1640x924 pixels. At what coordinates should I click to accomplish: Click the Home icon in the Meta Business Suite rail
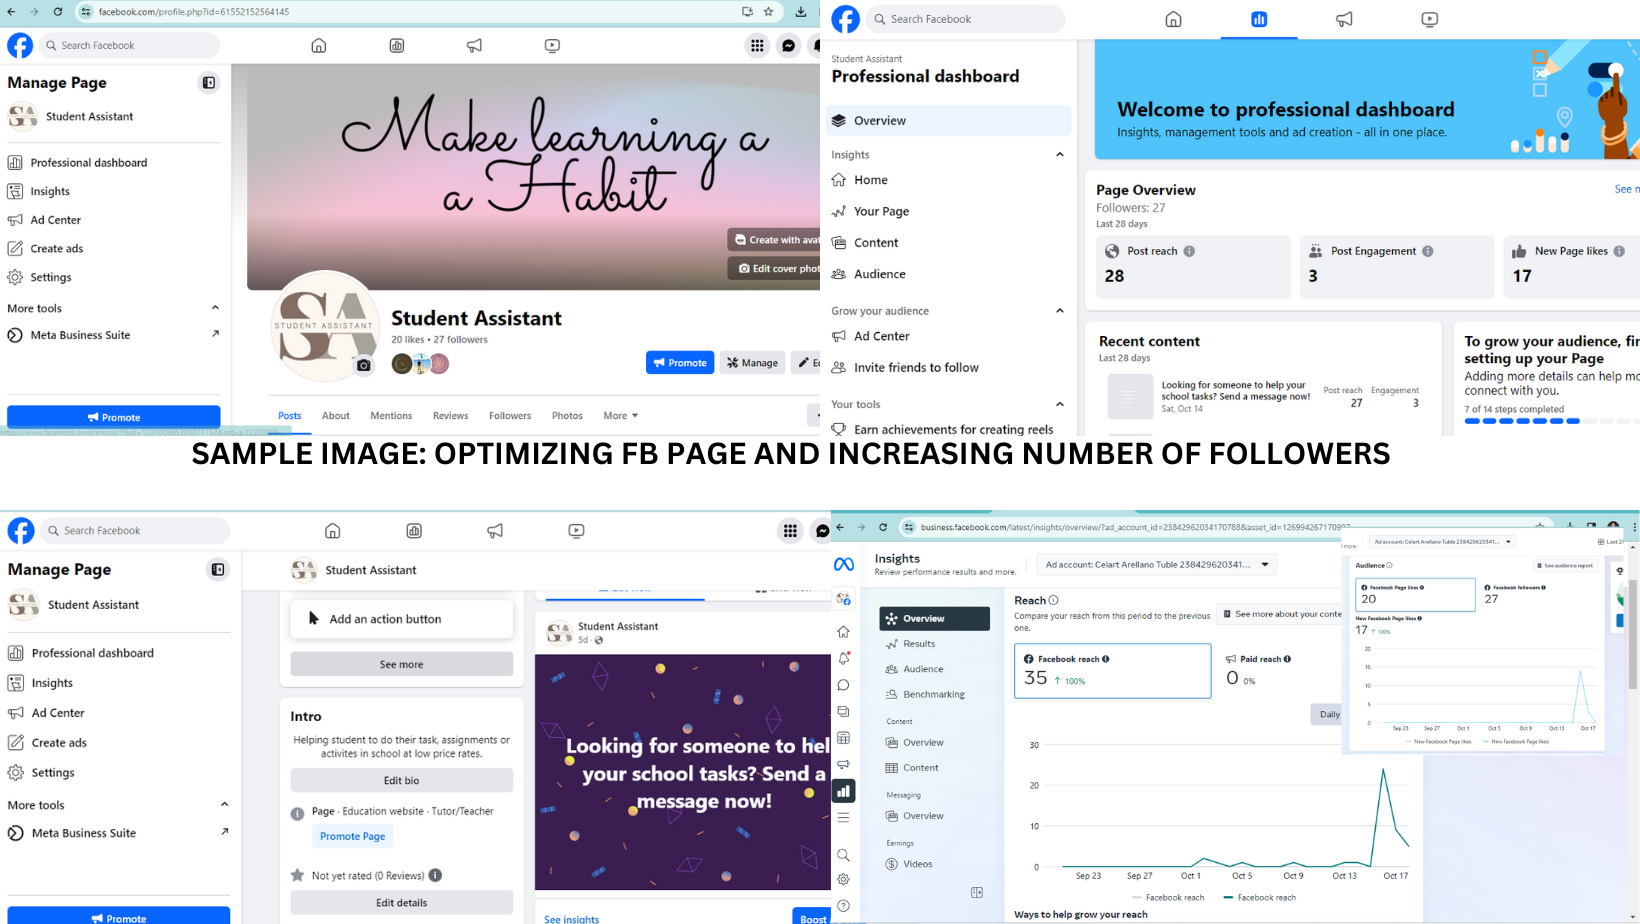[x=844, y=632]
